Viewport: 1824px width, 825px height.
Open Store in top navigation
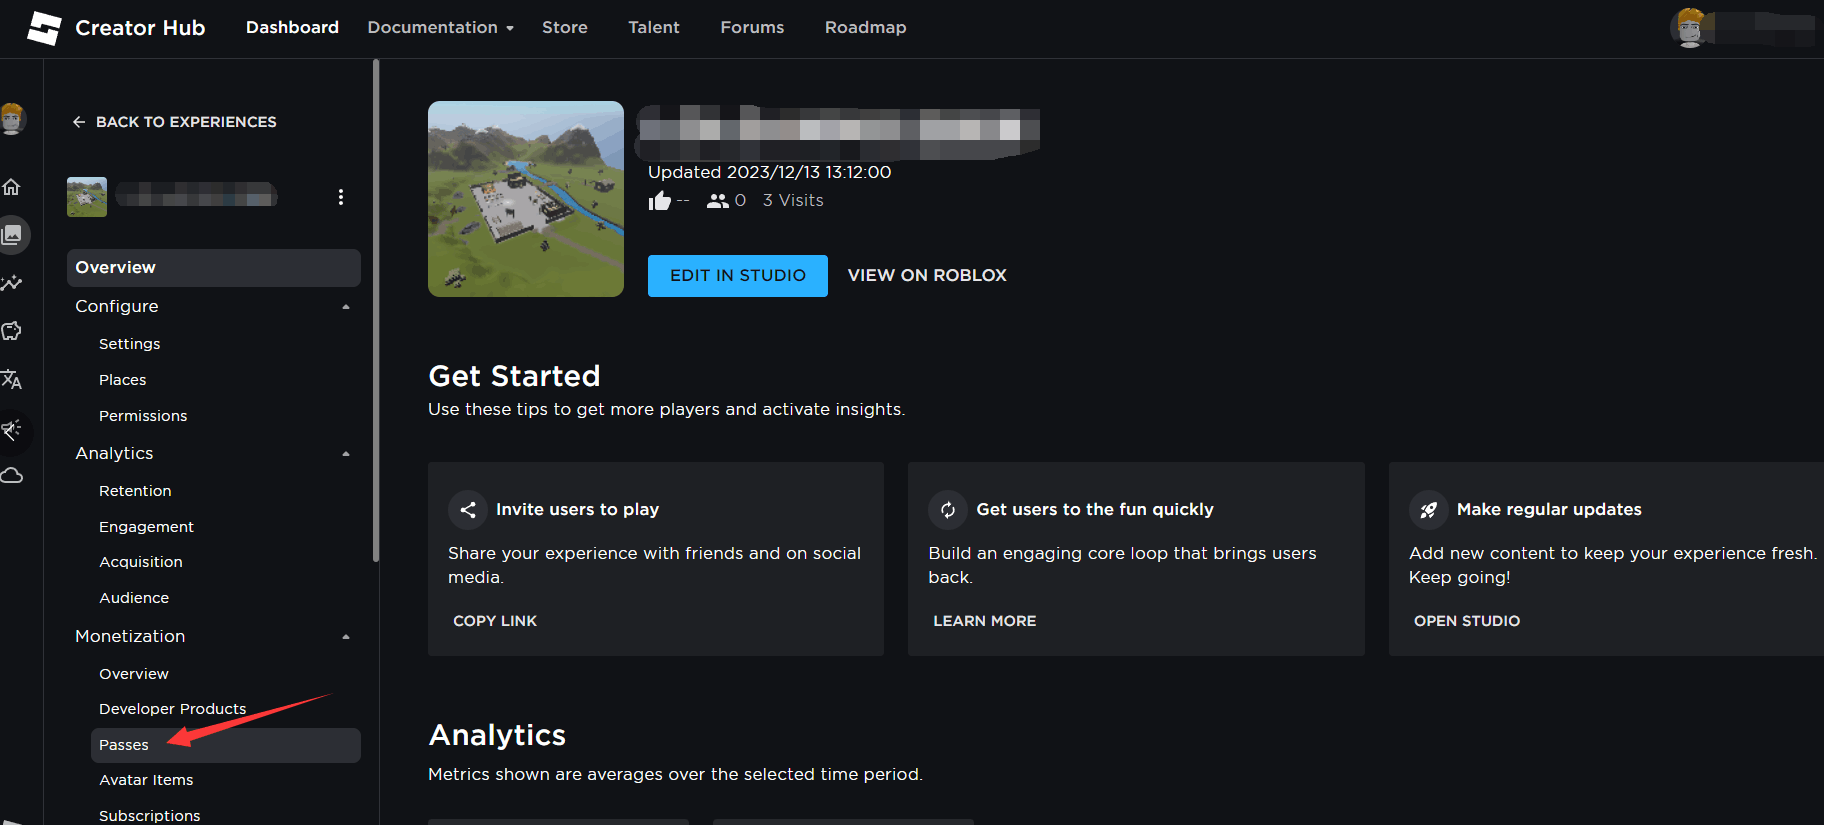click(x=565, y=28)
